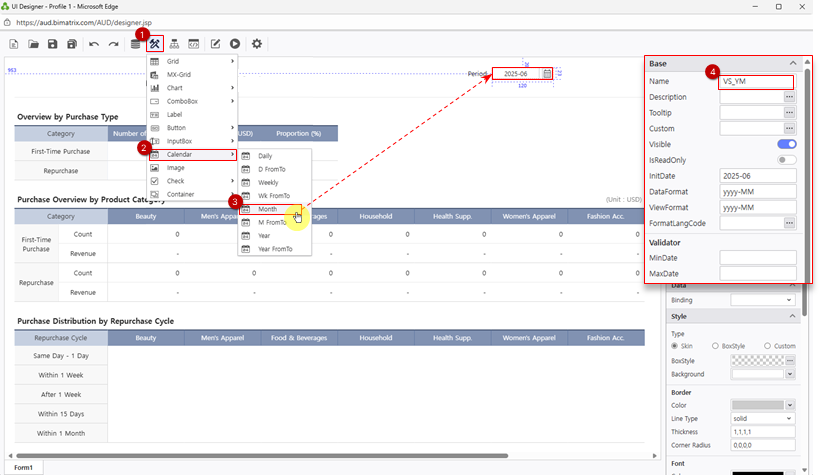
Task: Open the components tools icon
Action: click(x=156, y=44)
